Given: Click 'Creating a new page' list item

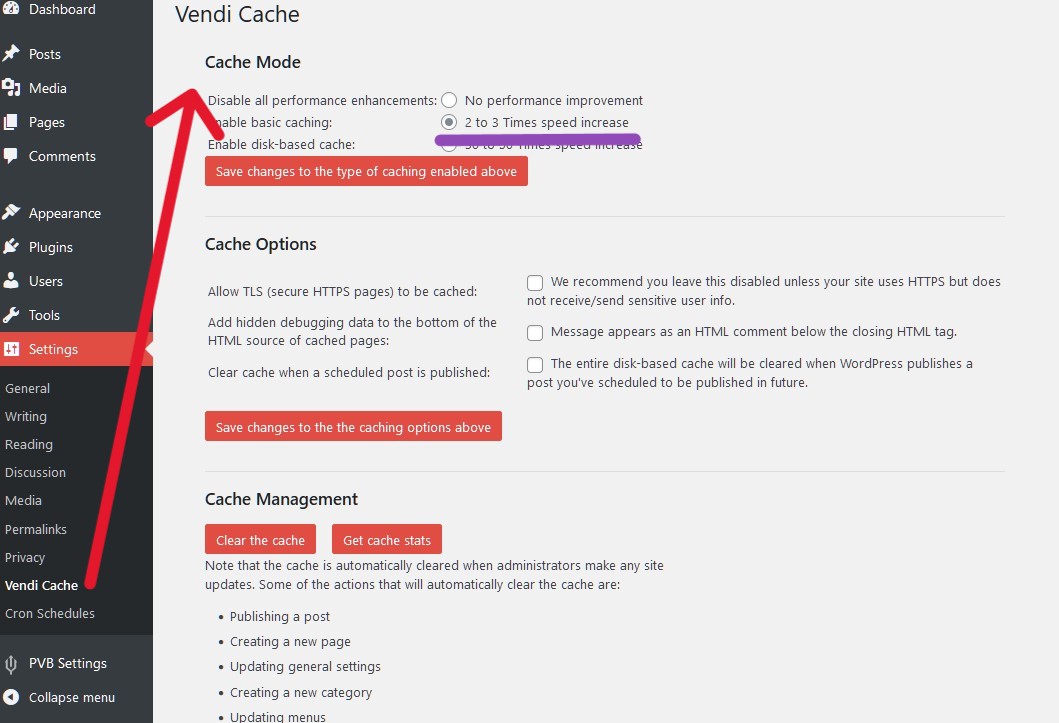Looking at the screenshot, I should pyautogui.click(x=290, y=641).
